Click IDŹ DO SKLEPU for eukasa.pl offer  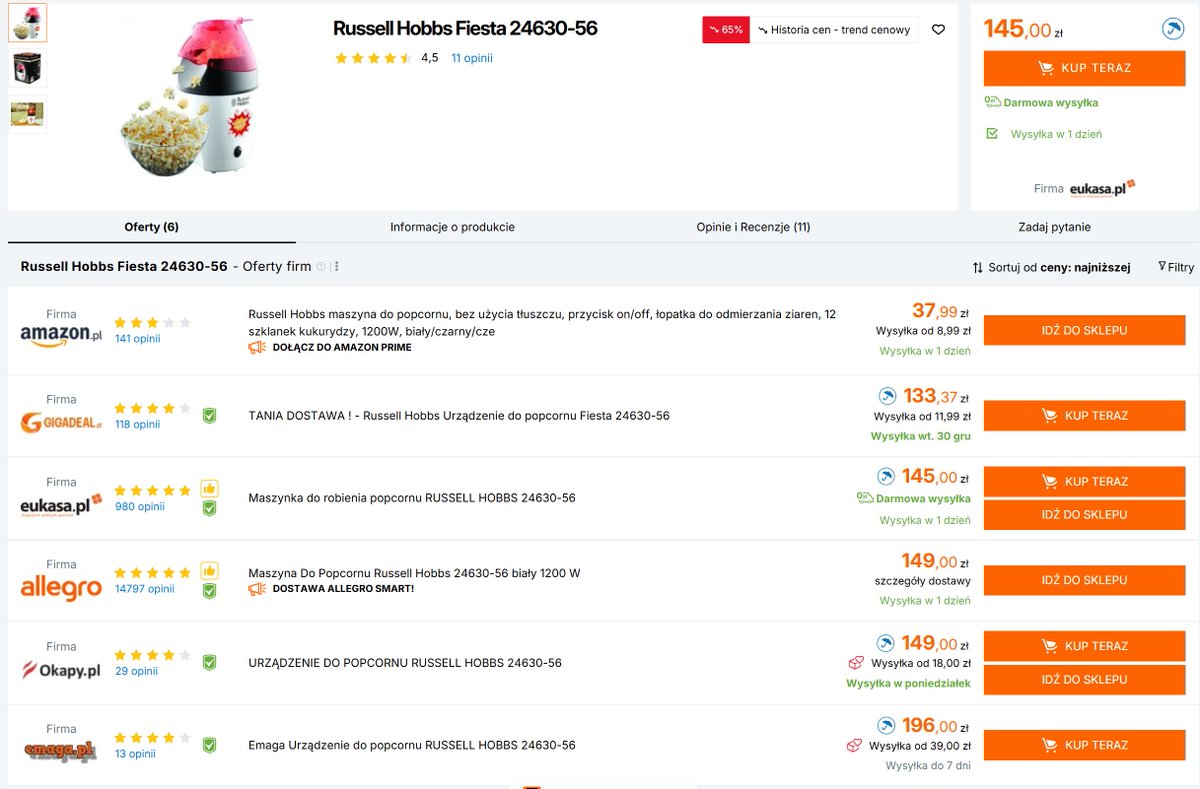pos(1084,514)
